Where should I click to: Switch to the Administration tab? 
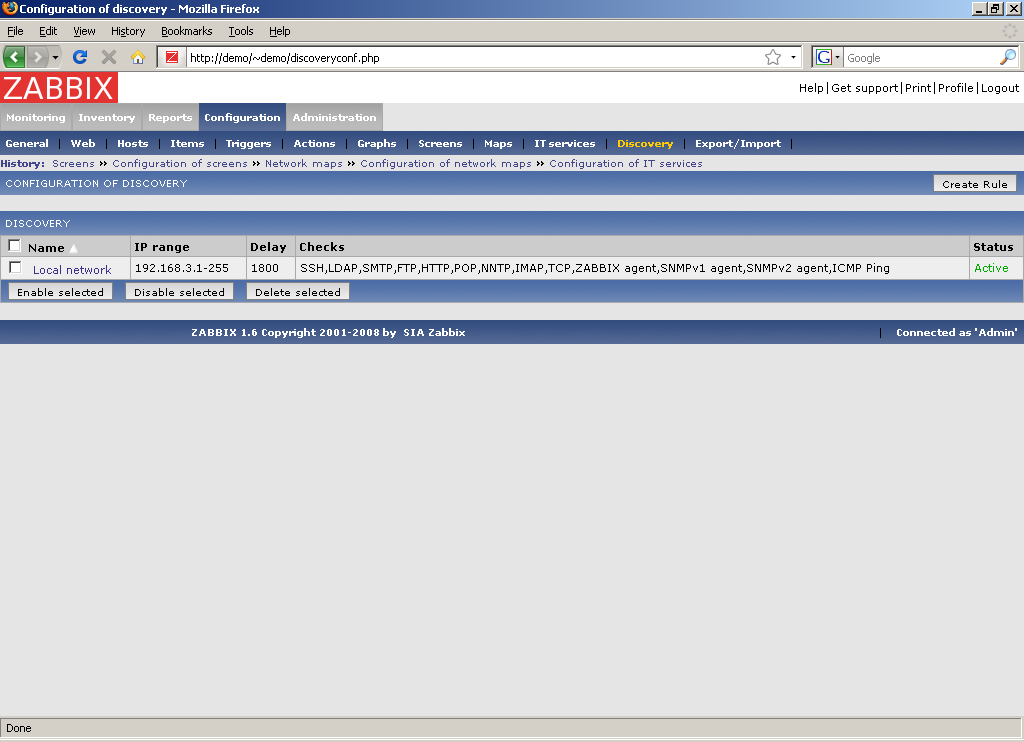pos(334,118)
